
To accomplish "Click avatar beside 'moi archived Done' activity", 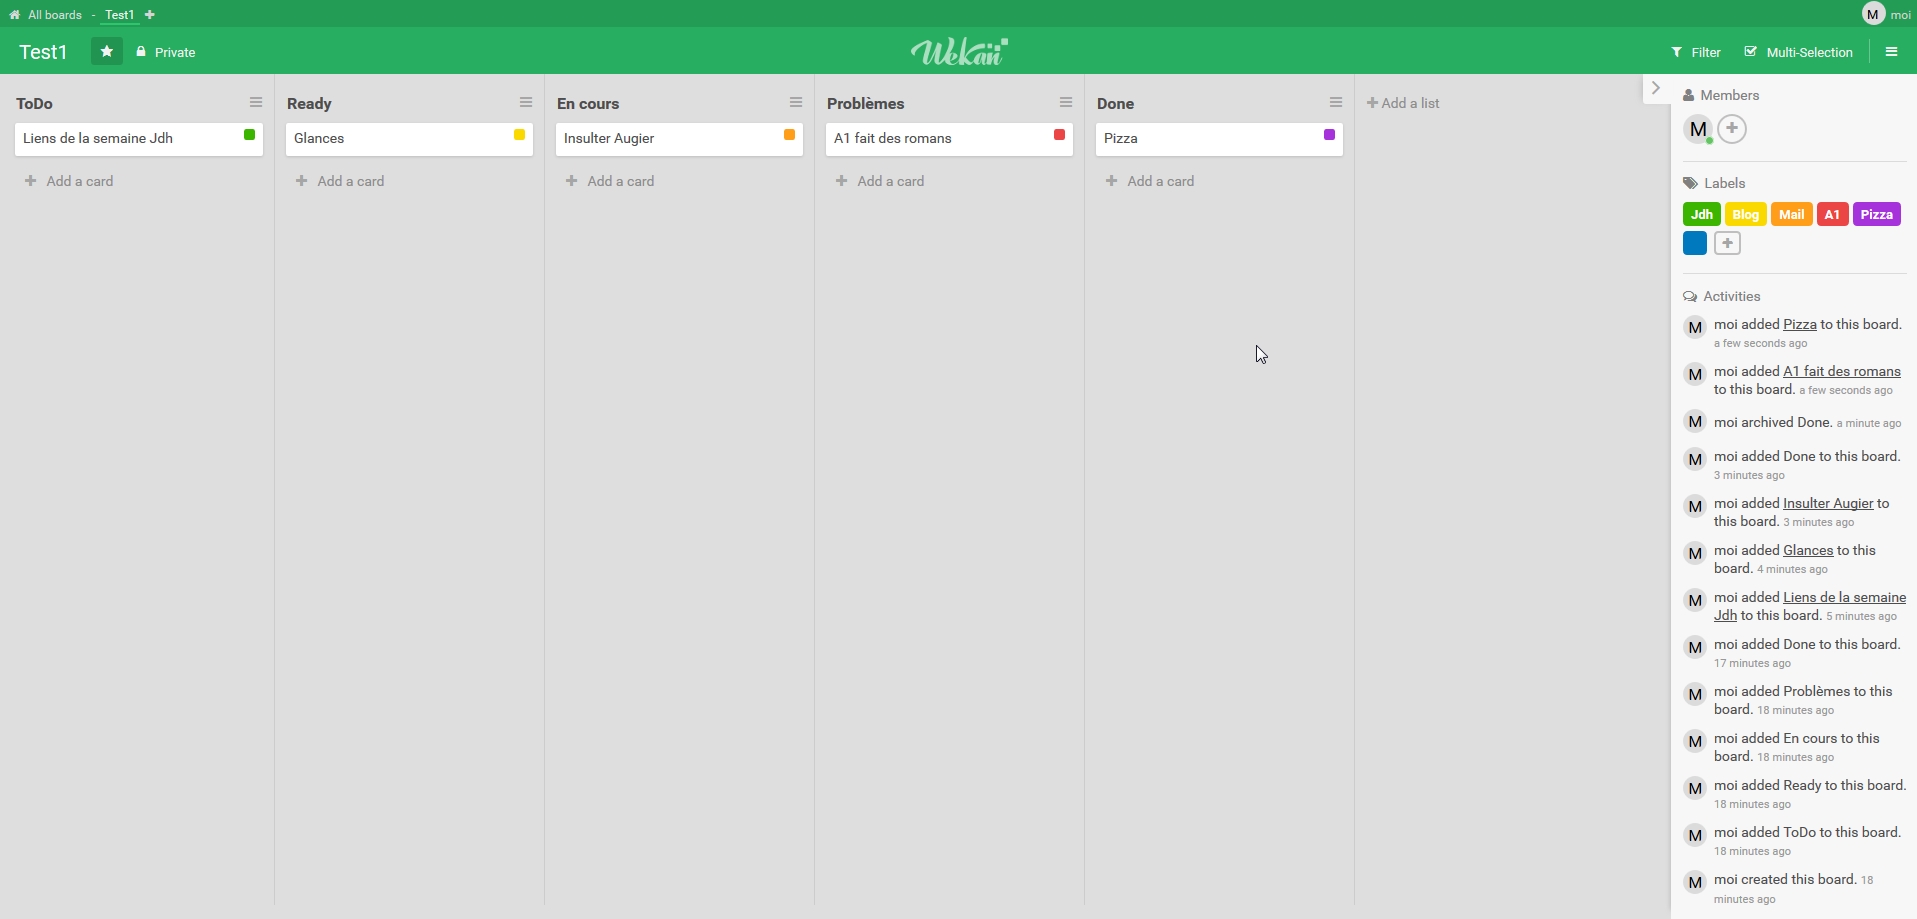I will [x=1695, y=422].
